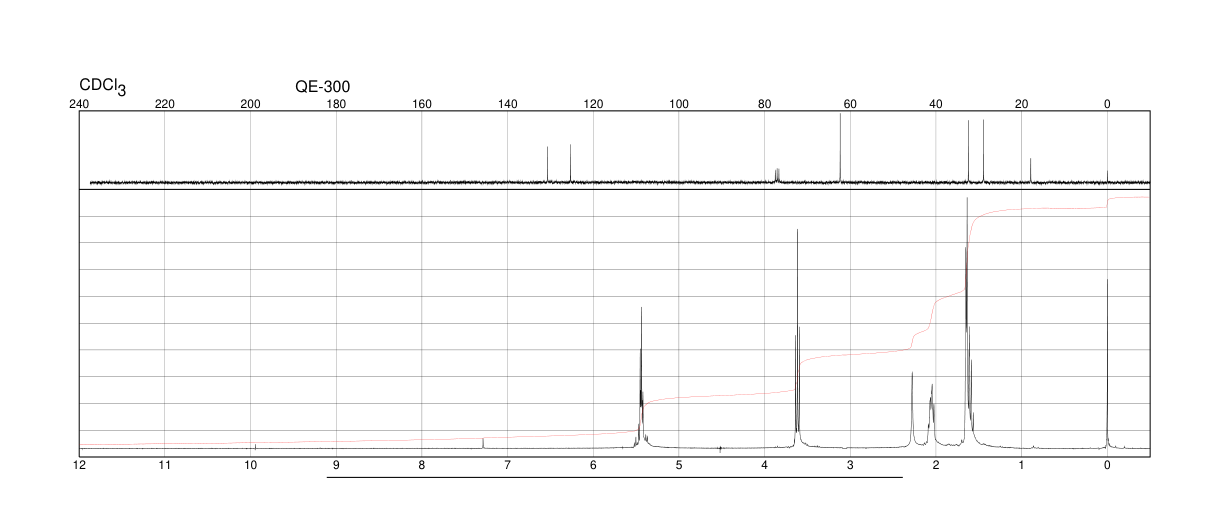
Task: Click the TMS proton peak at 0 ppm
Action: click(1107, 364)
